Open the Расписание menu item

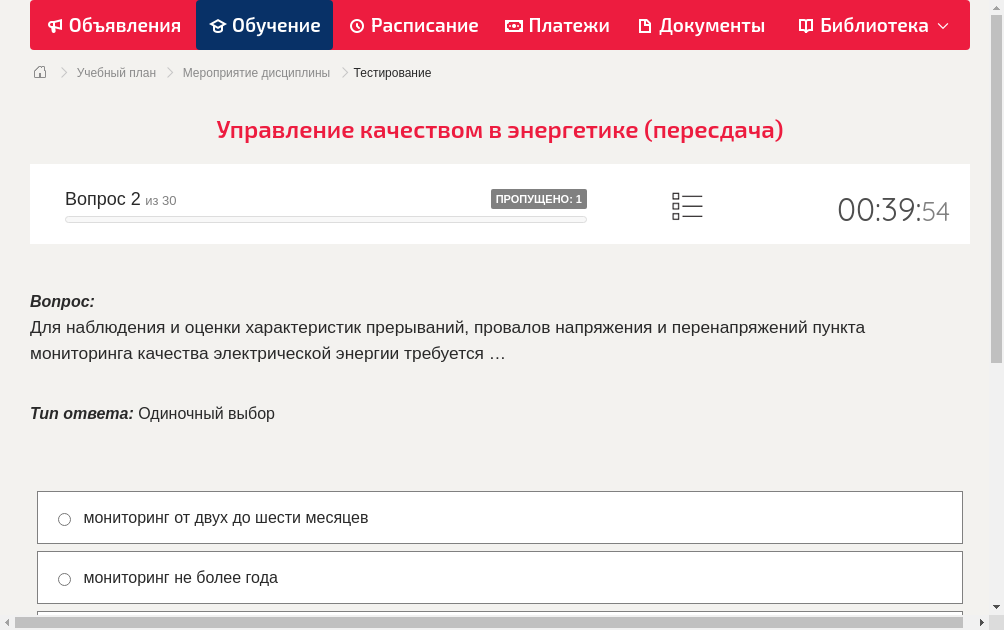coord(414,25)
